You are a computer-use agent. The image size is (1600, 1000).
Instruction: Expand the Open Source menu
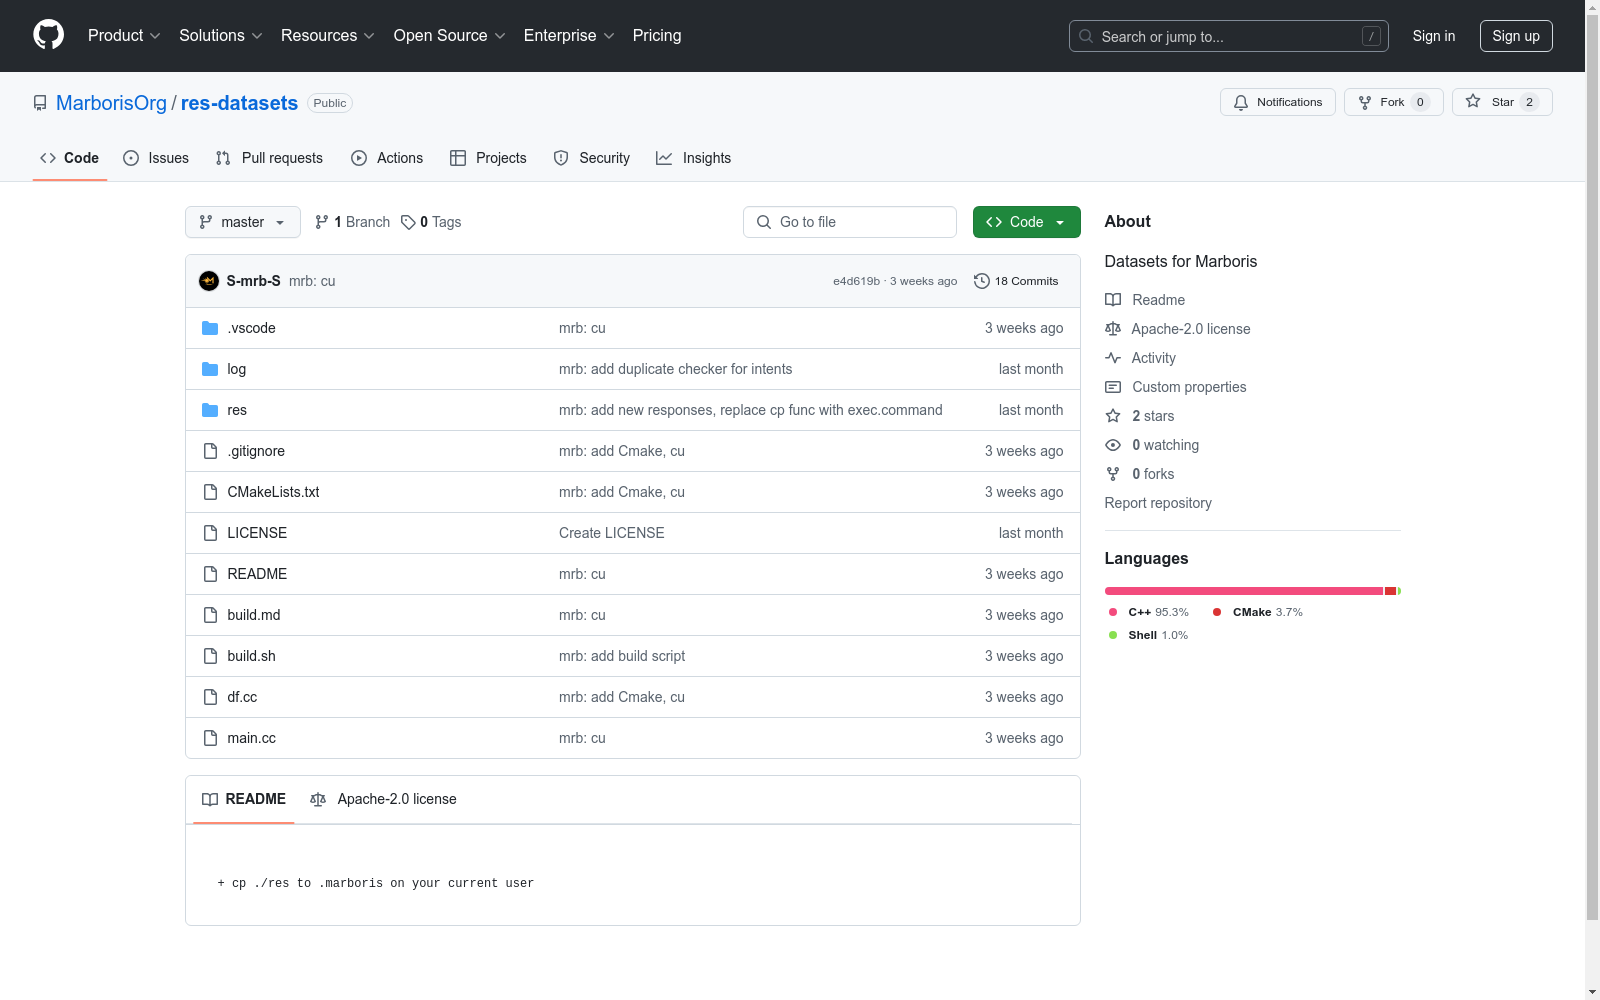tap(450, 36)
